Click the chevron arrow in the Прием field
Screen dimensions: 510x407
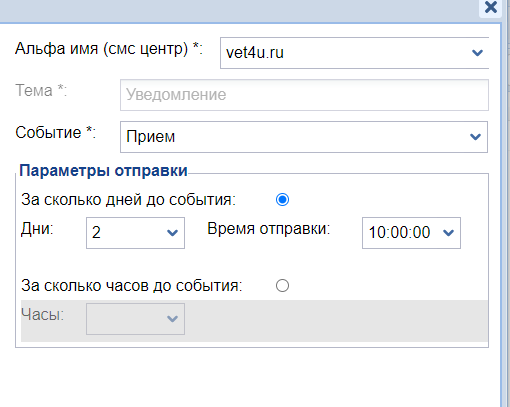[475, 137]
